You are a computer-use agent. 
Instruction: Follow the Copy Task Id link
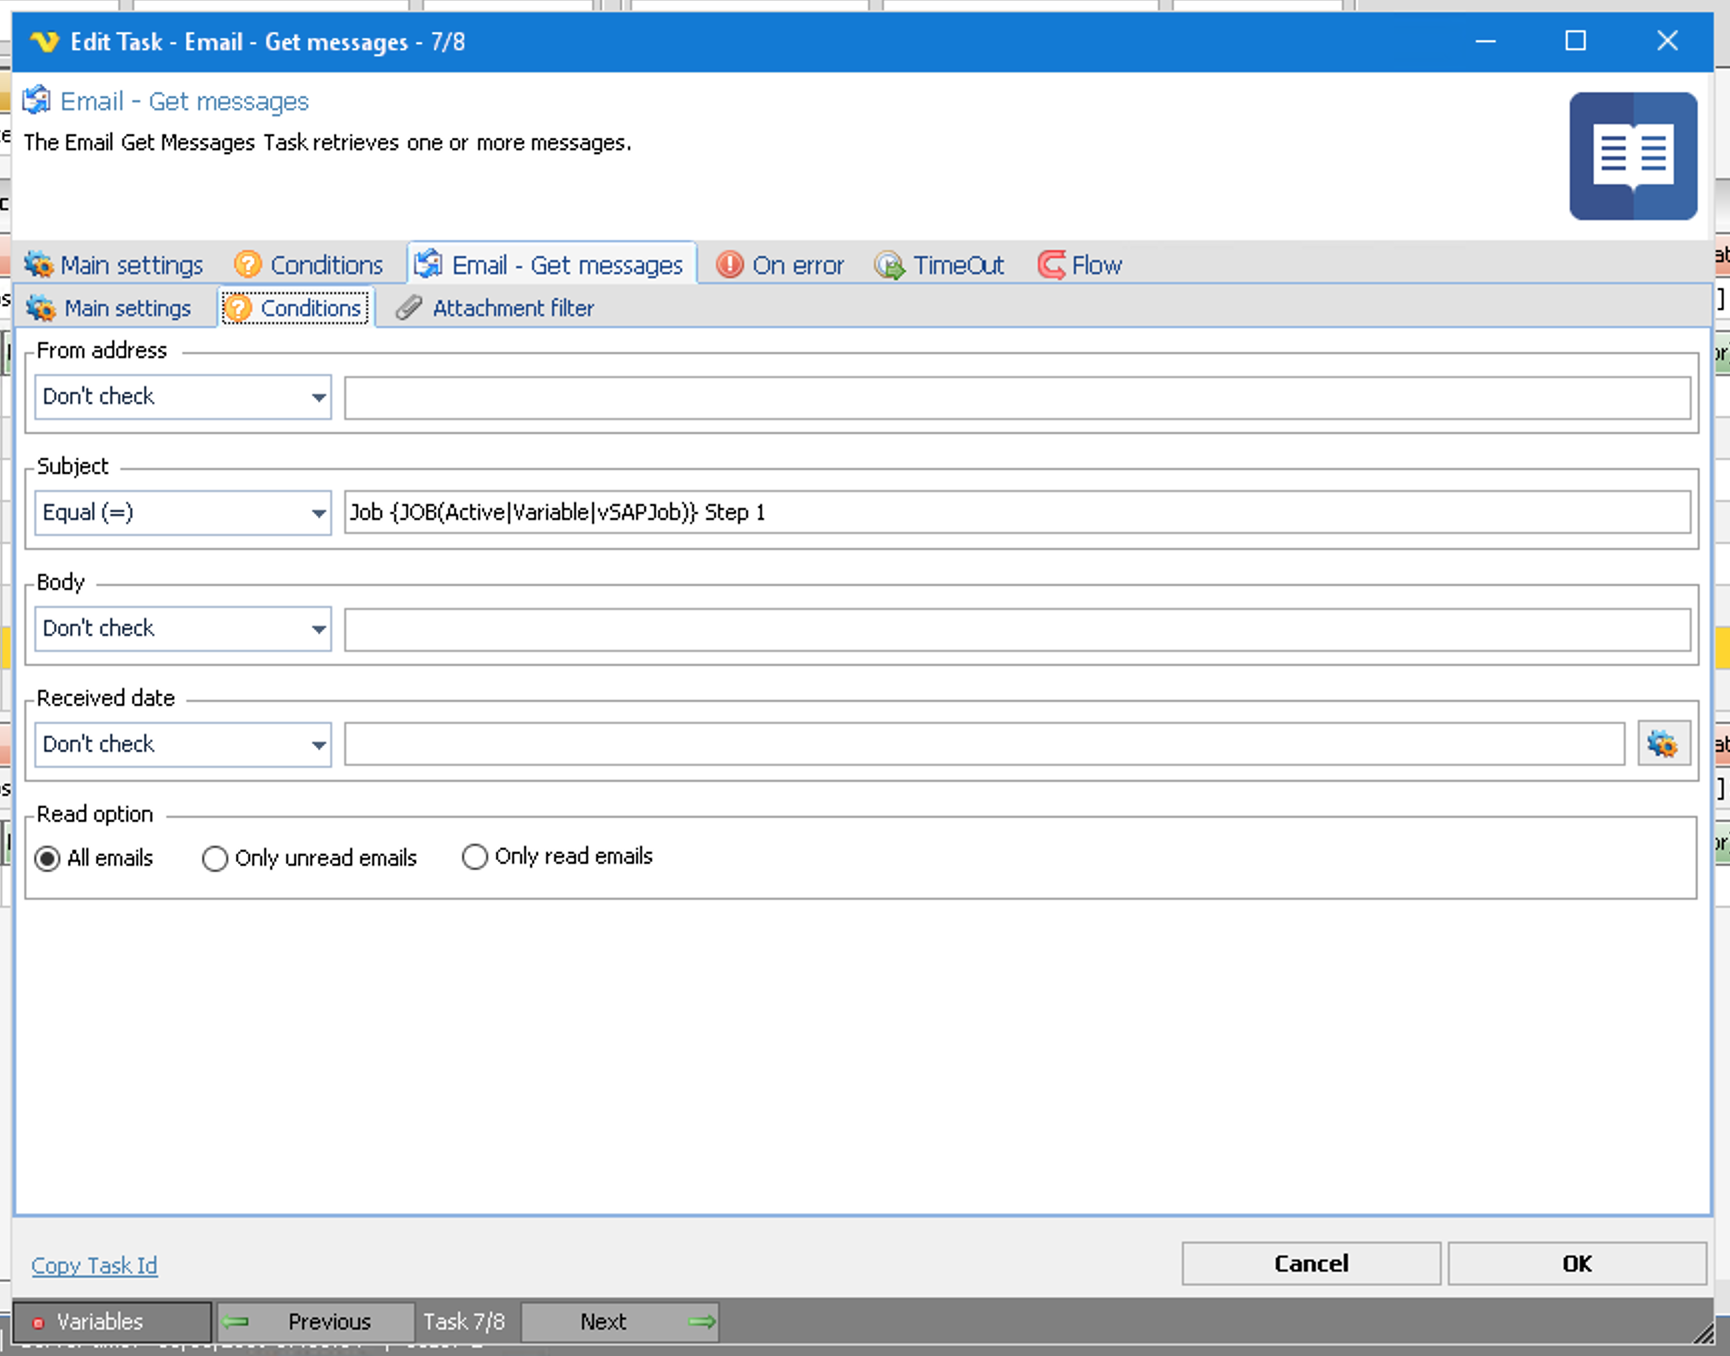pos(94,1265)
